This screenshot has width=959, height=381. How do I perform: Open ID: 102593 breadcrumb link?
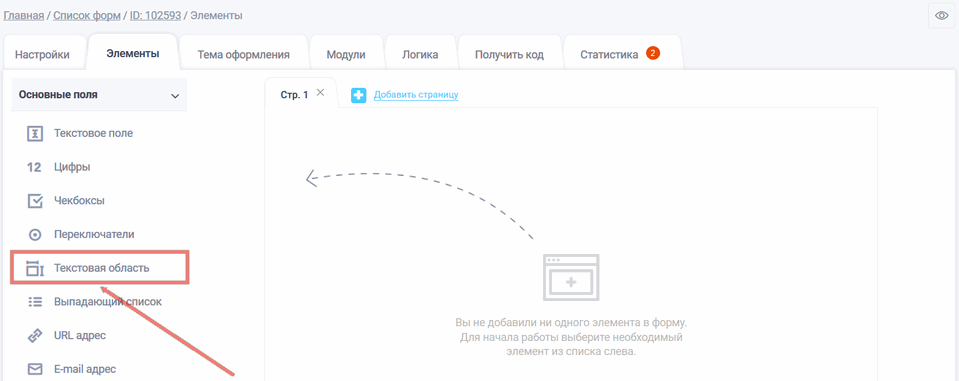click(155, 15)
